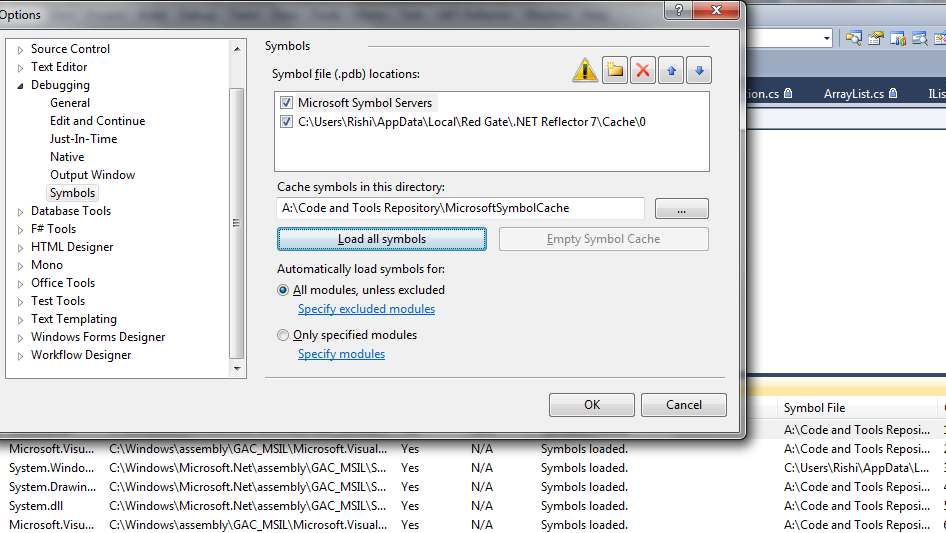Screen dimensions: 946x533
Task: Open Object Browser icon in Visual Studio toolbar
Action: [919, 39]
